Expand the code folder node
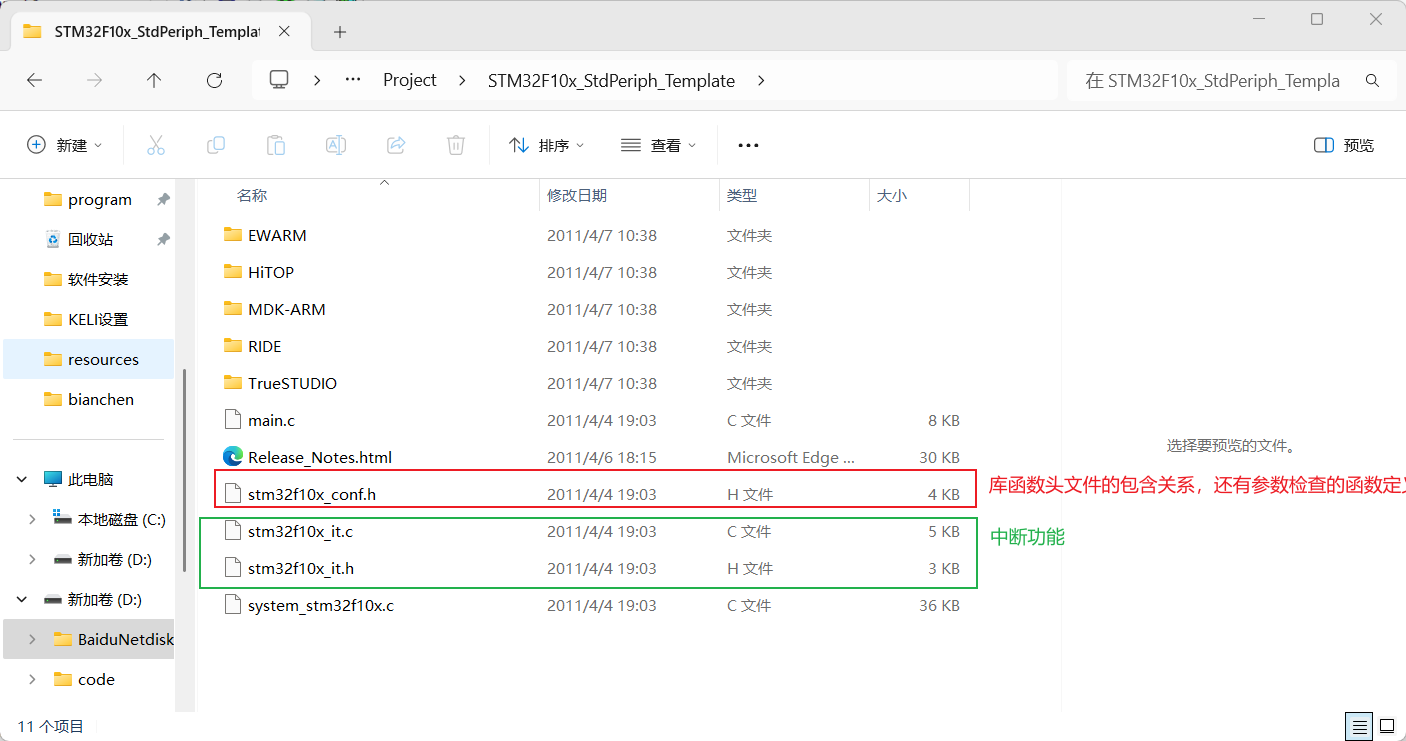Image resolution: width=1406 pixels, height=741 pixels. pos(32,680)
